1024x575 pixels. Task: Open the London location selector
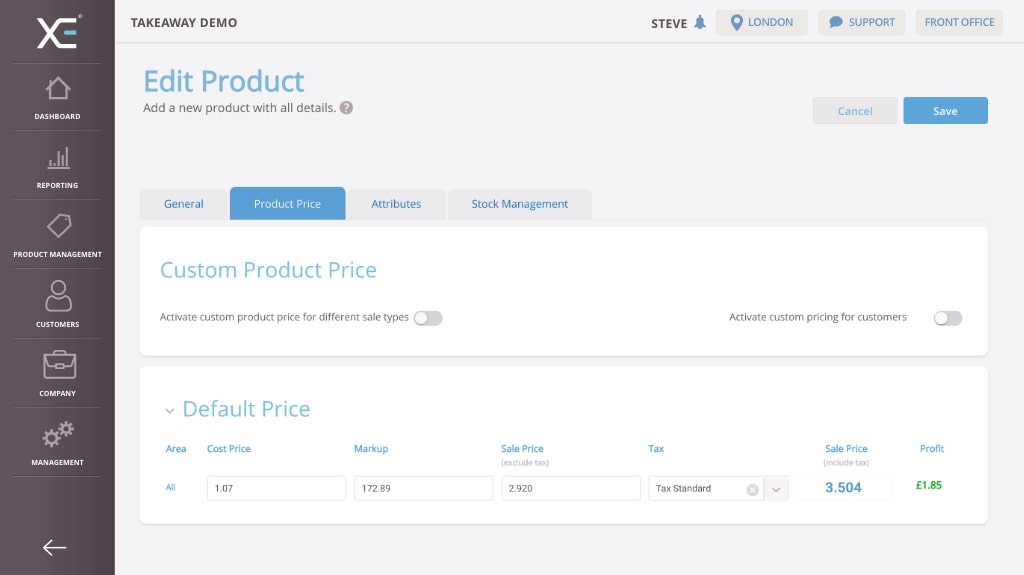pyautogui.click(x=761, y=23)
